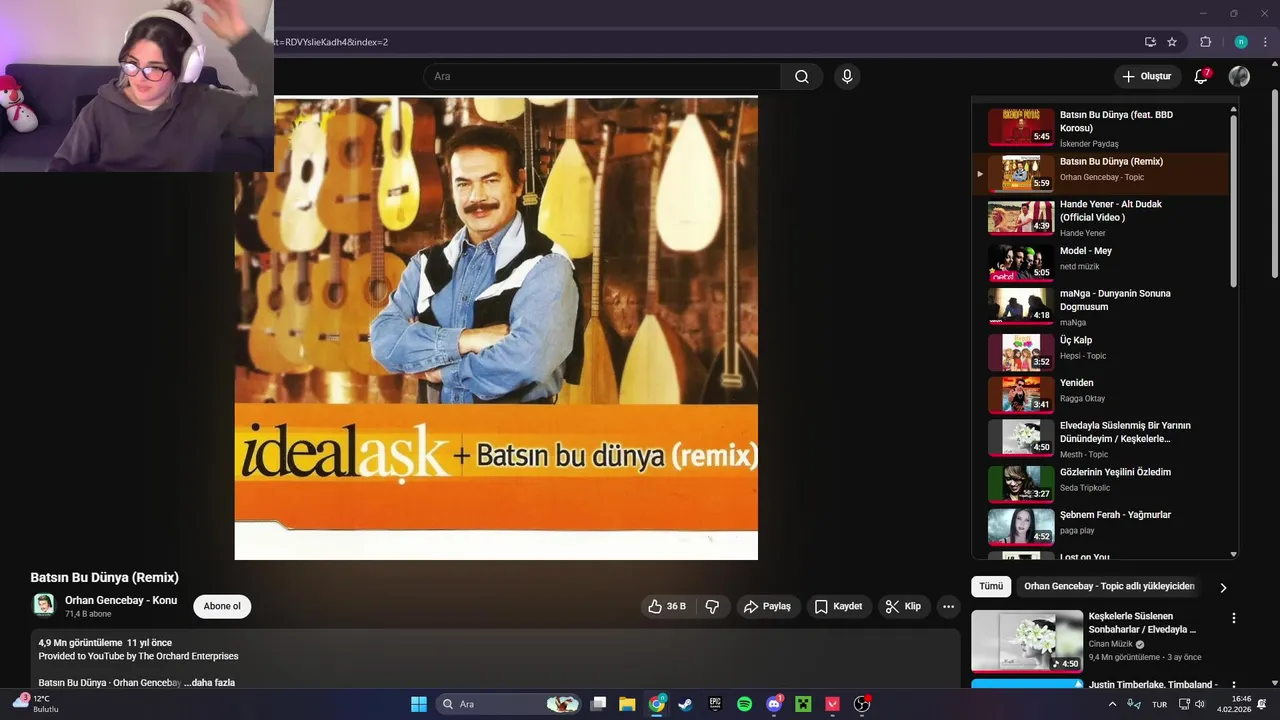Click the currently playing Batsın Bu Dünya (Remix) item
Image resolution: width=1280 pixels, height=720 pixels.
point(1100,173)
